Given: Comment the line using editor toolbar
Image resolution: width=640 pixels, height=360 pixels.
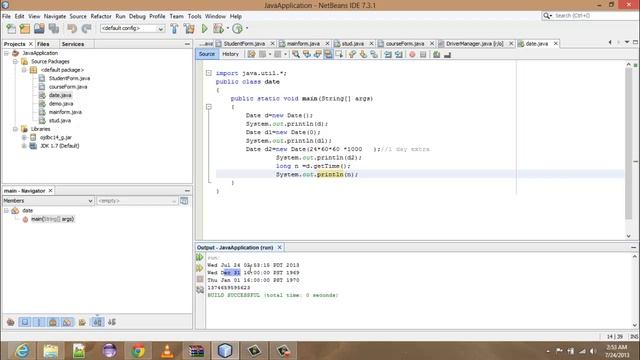Looking at the screenshot, I should tap(436, 54).
